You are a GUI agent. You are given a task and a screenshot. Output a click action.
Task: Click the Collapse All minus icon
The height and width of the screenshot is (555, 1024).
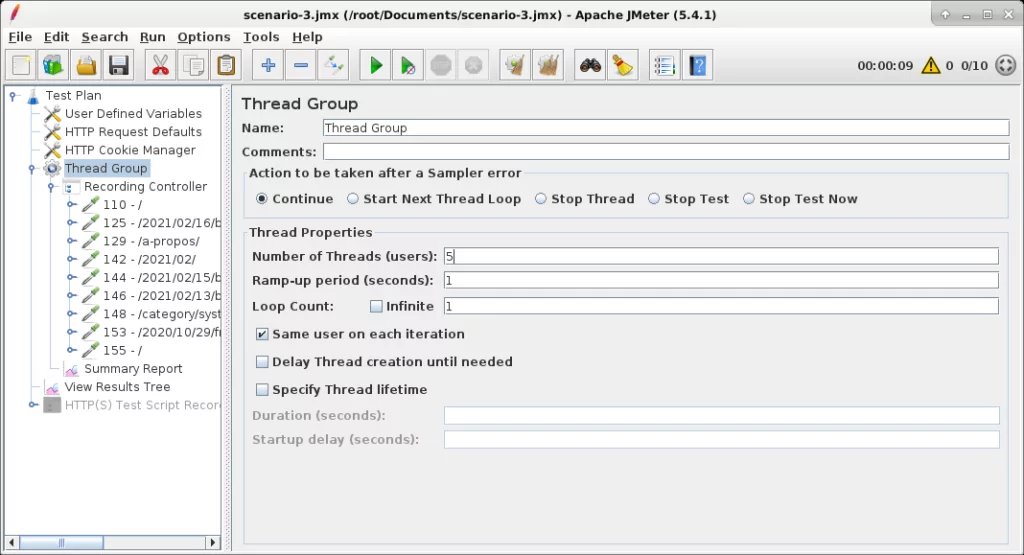tap(301, 65)
